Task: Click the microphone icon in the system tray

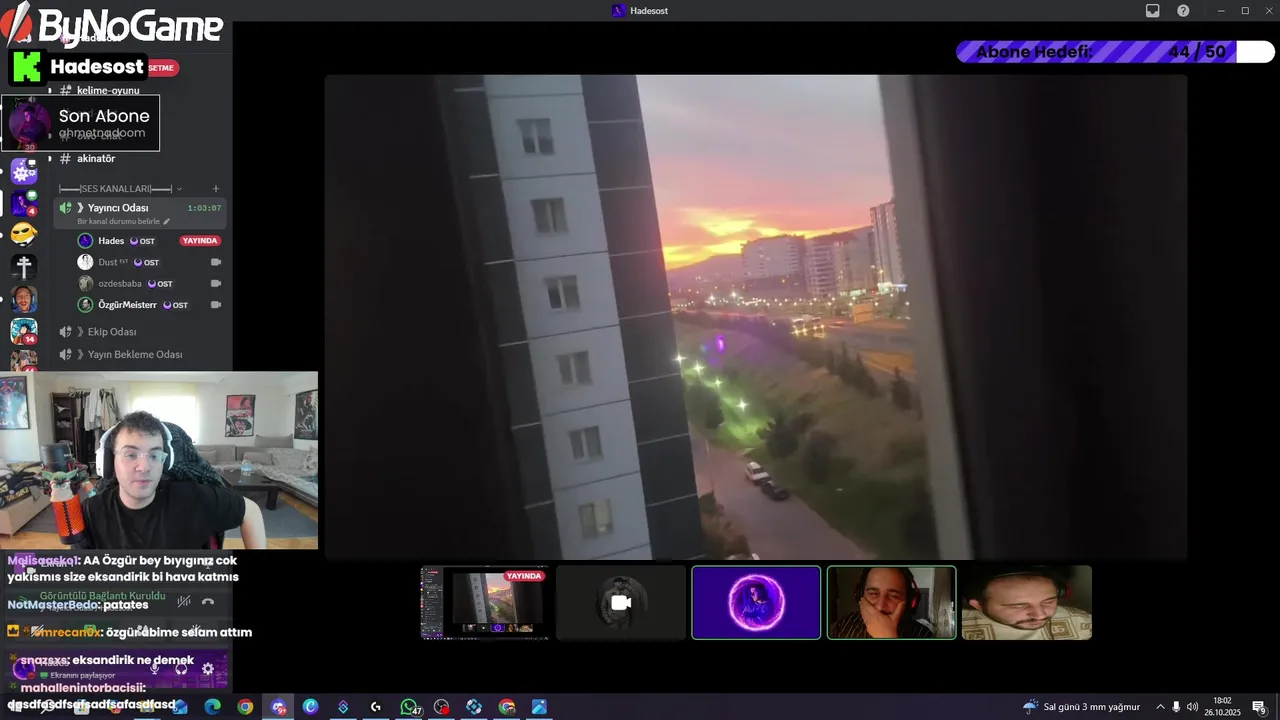Action: pos(1176,707)
